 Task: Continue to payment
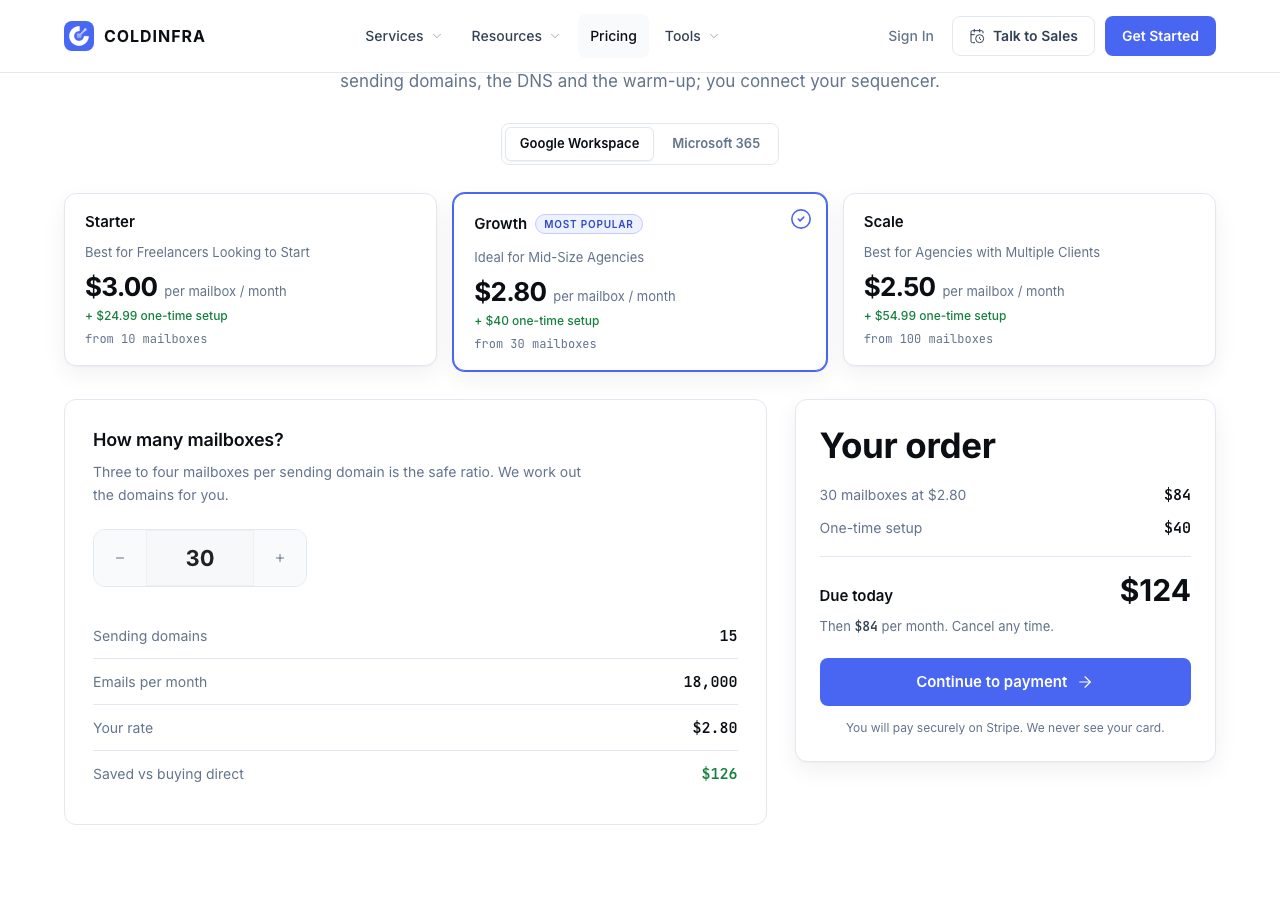1005,682
